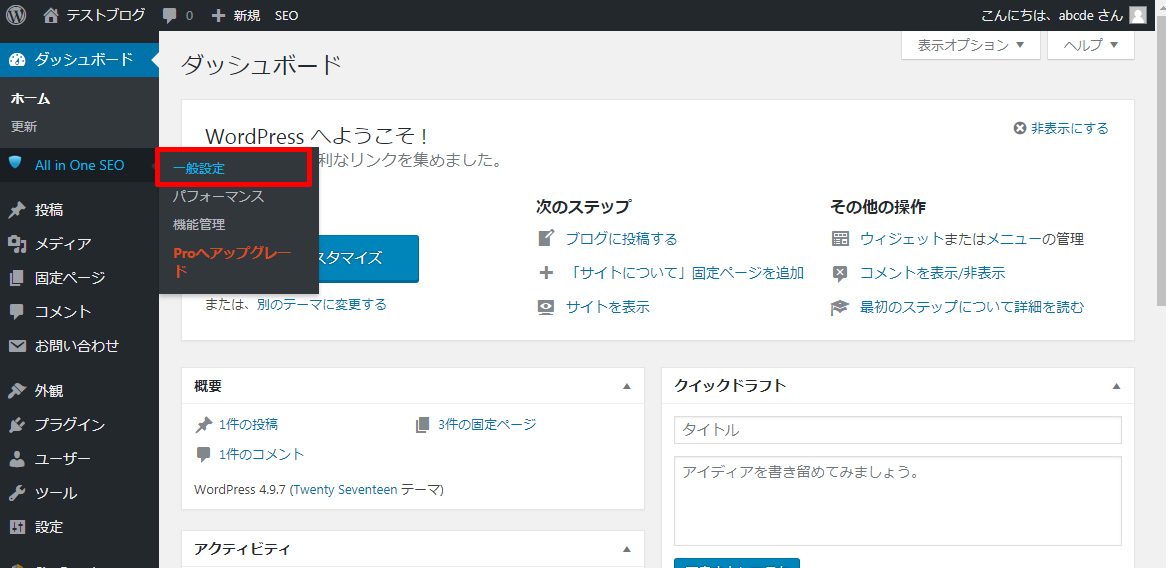This screenshot has height=568, width=1166.
Task: Click the ツール wrench icon
Action: pyautogui.click(x=17, y=493)
